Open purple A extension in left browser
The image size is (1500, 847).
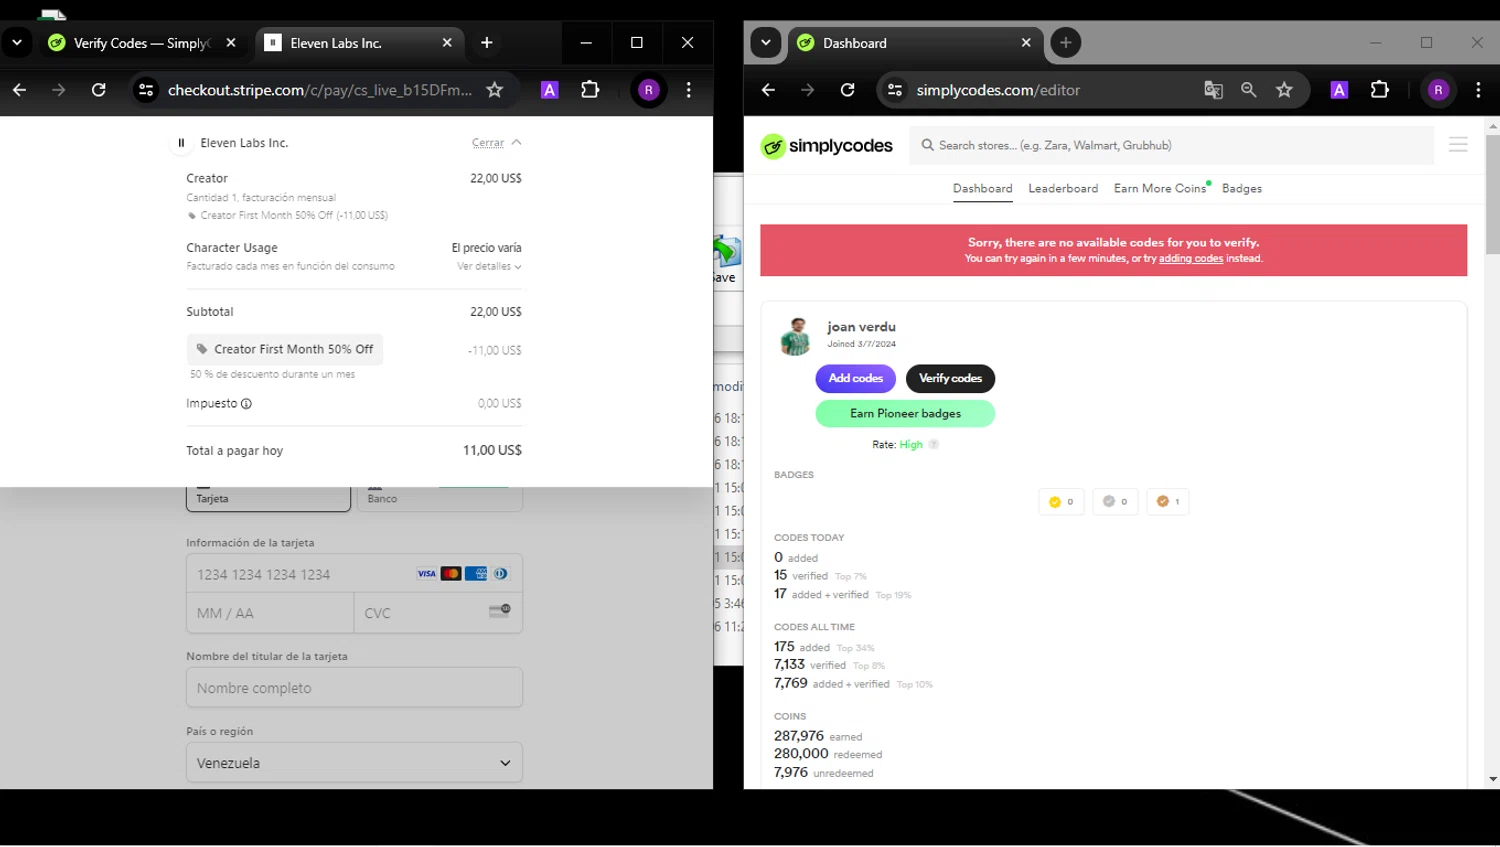[x=549, y=90]
